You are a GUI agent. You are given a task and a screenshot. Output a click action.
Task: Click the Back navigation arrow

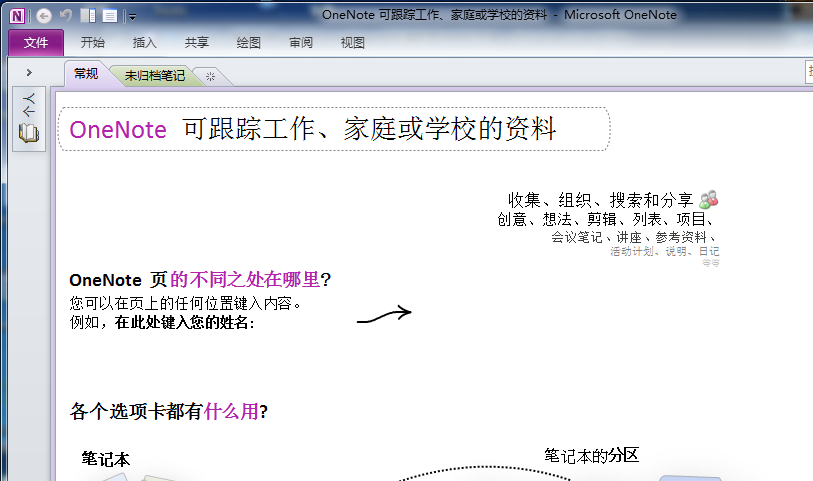point(44,15)
